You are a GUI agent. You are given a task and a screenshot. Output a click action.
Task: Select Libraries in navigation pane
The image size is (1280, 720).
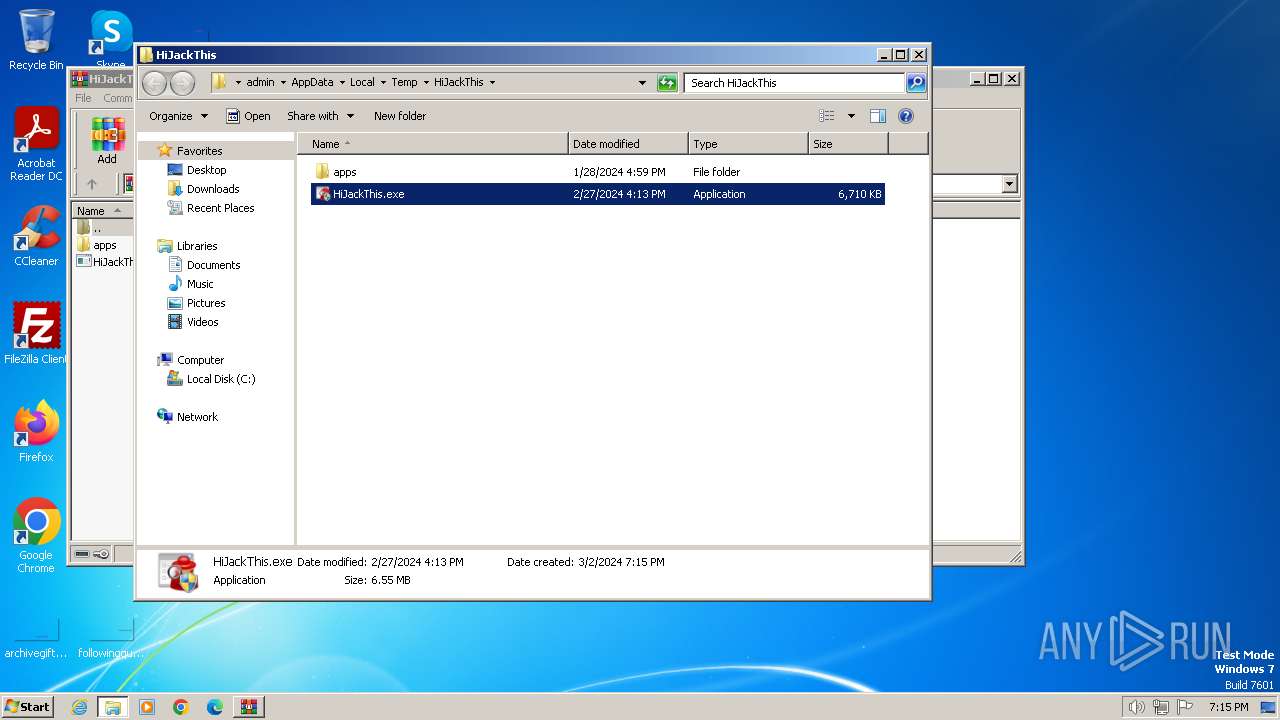pyautogui.click(x=197, y=246)
